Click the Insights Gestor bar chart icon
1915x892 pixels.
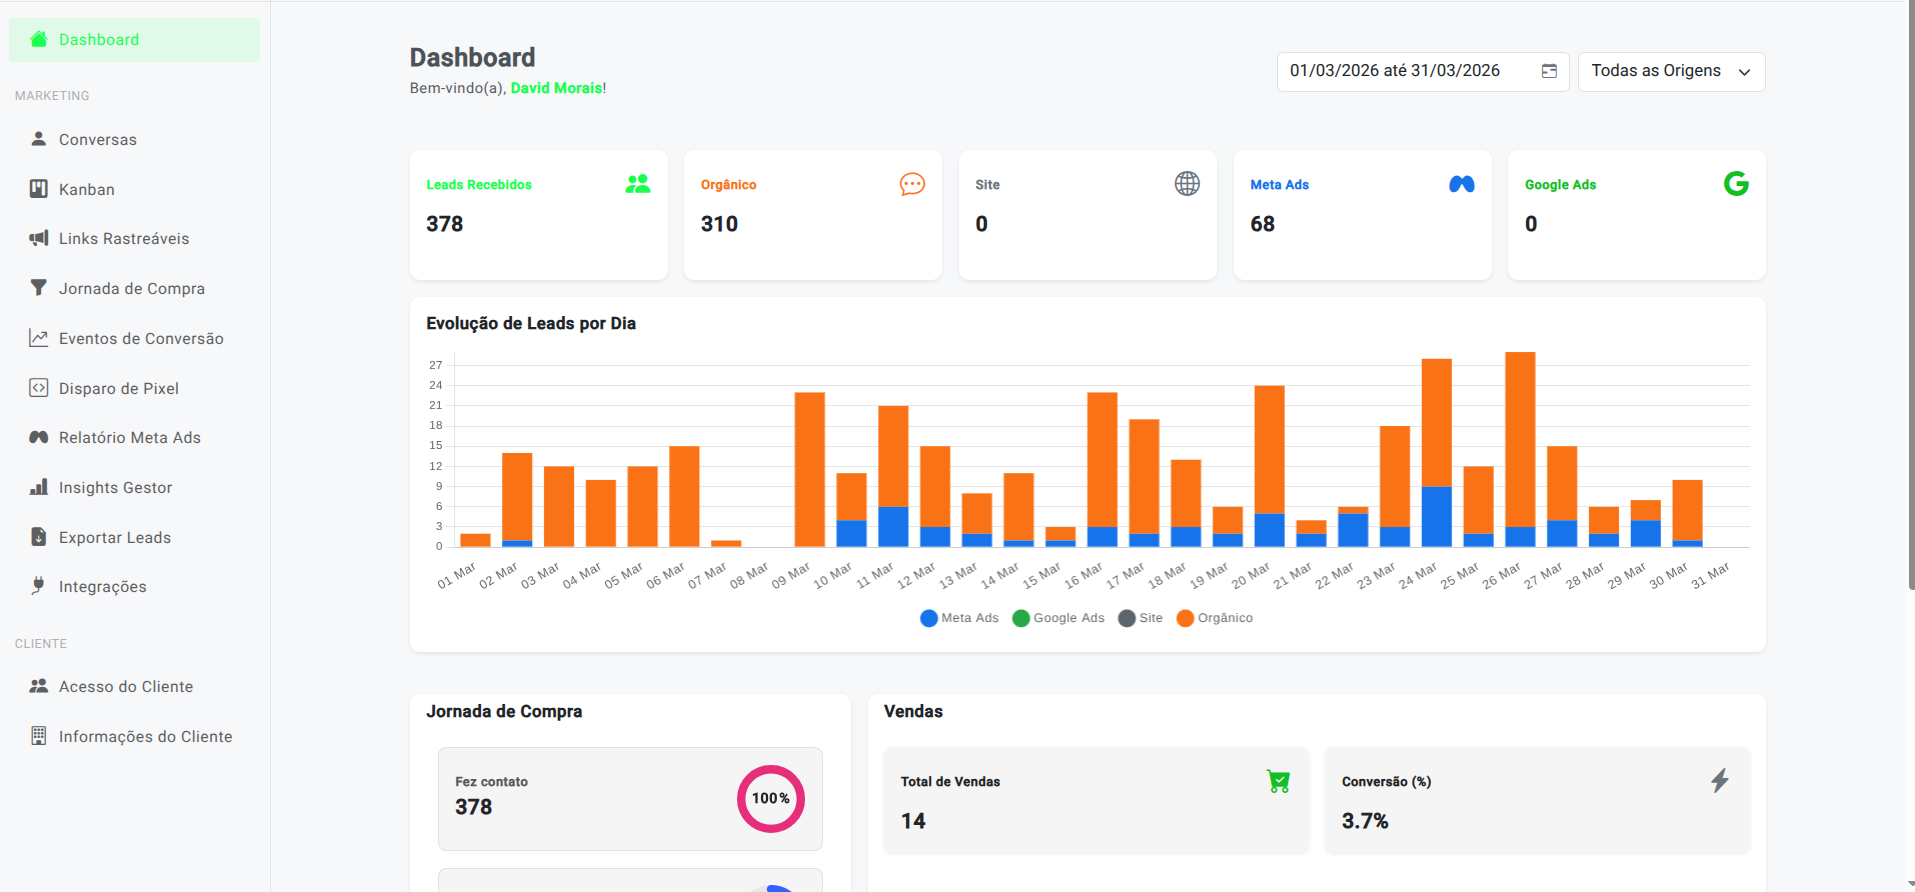(39, 487)
